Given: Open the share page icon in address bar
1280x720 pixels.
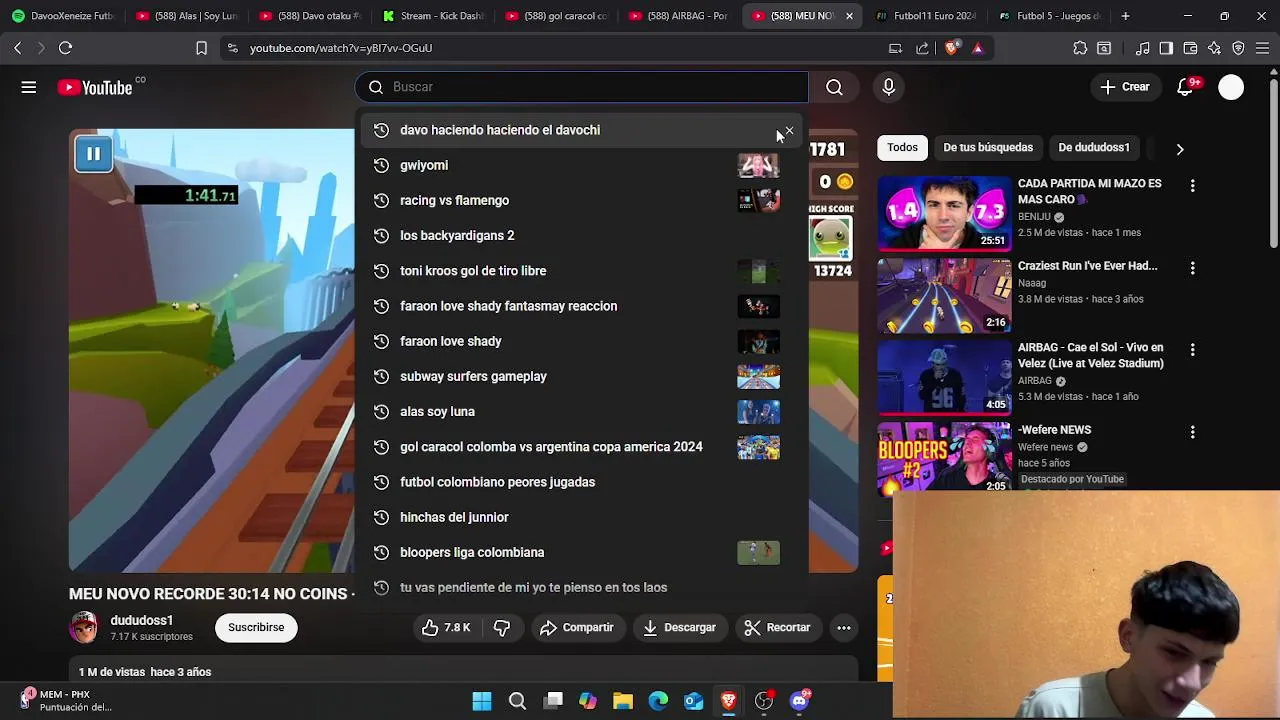Looking at the screenshot, I should [922, 48].
